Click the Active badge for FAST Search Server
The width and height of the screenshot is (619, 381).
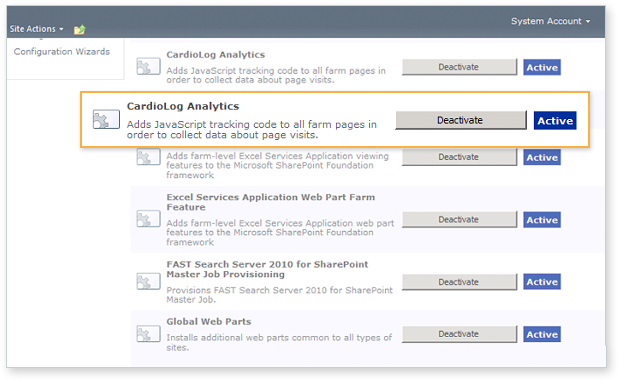(542, 282)
